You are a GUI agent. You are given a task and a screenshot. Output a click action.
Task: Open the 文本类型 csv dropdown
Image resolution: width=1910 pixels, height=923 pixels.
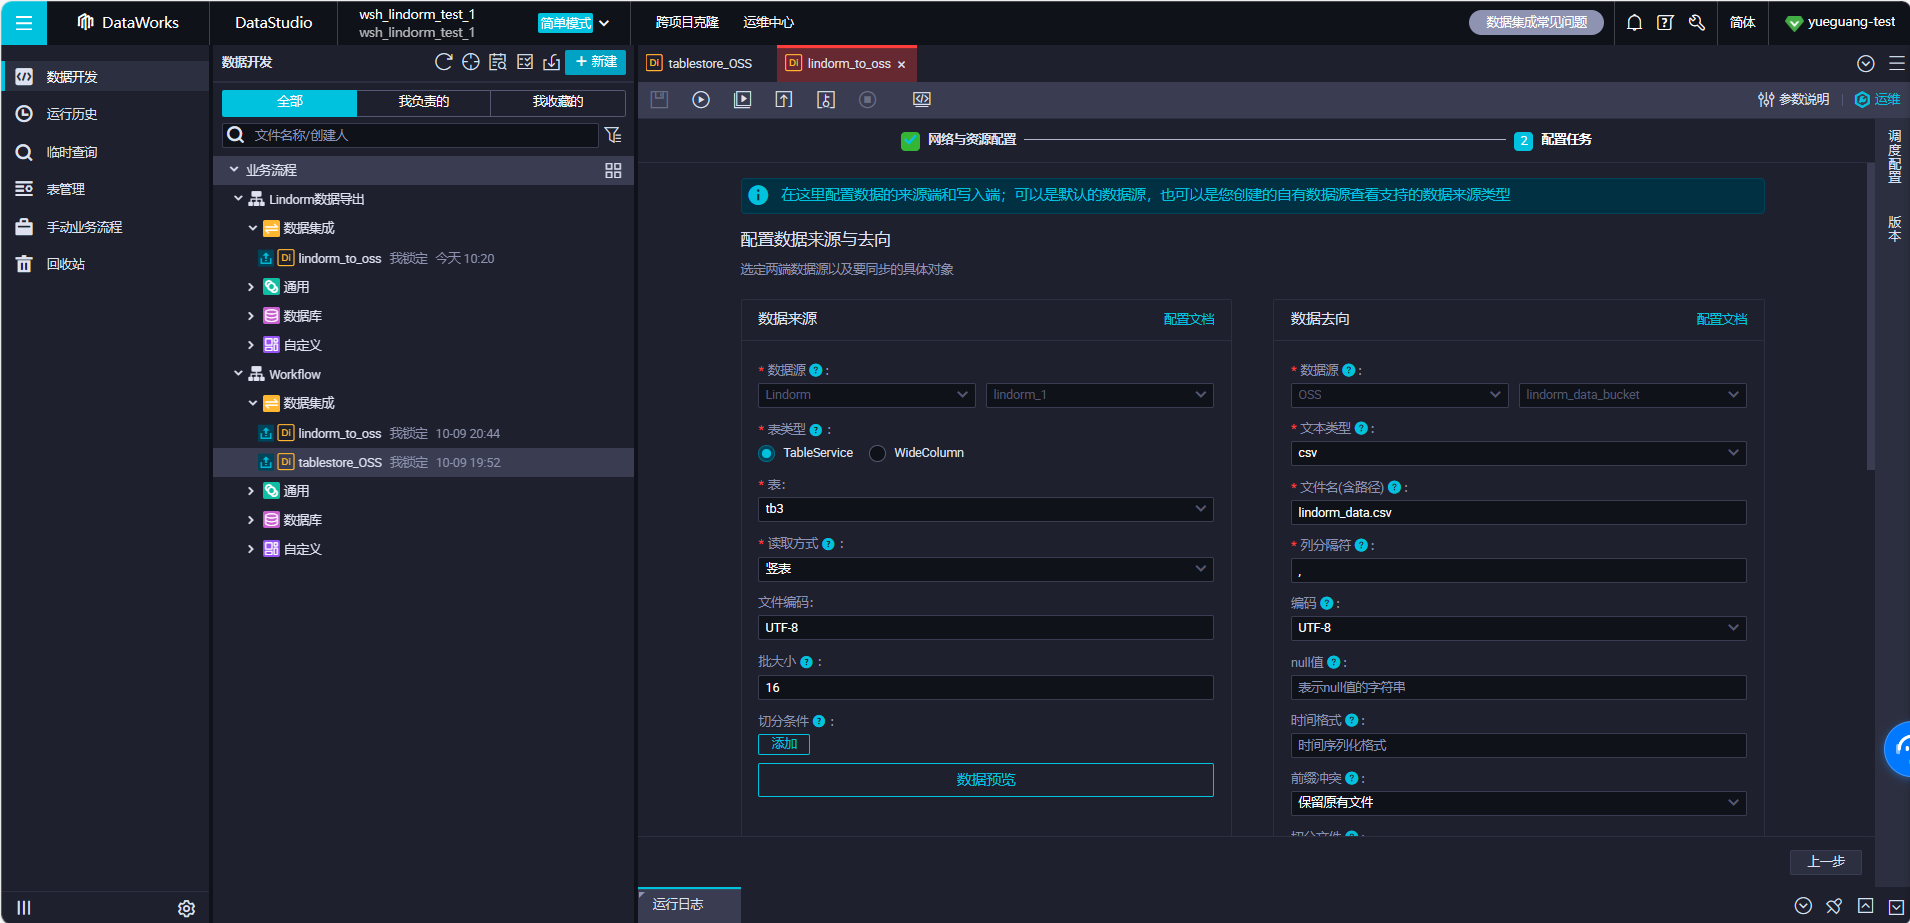[x=1519, y=453]
